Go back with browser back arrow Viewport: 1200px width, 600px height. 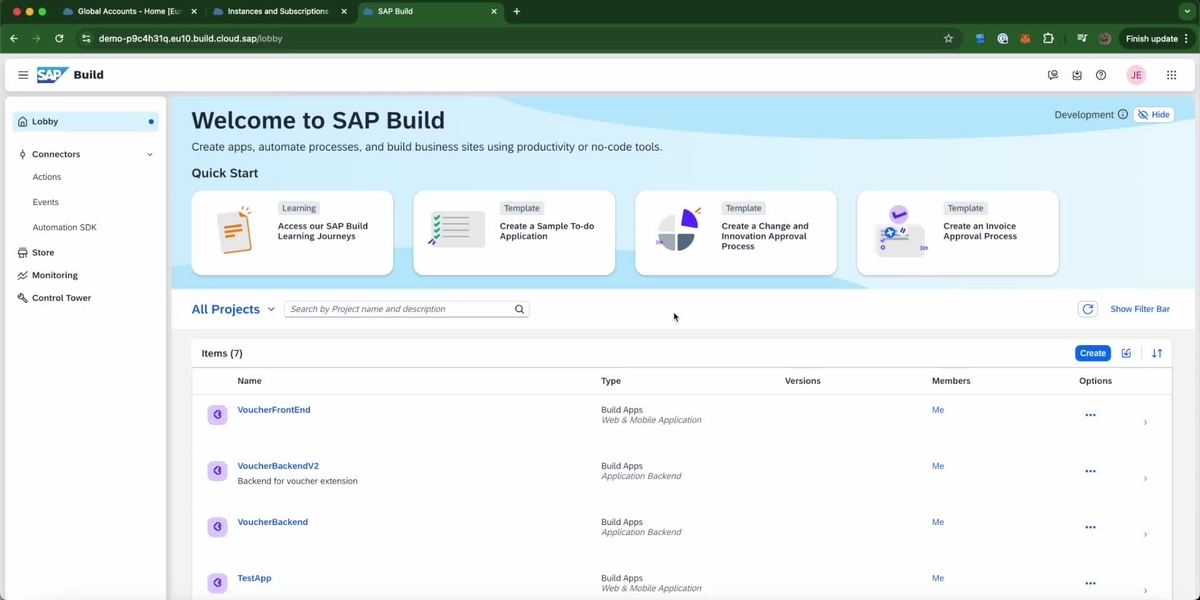14,39
